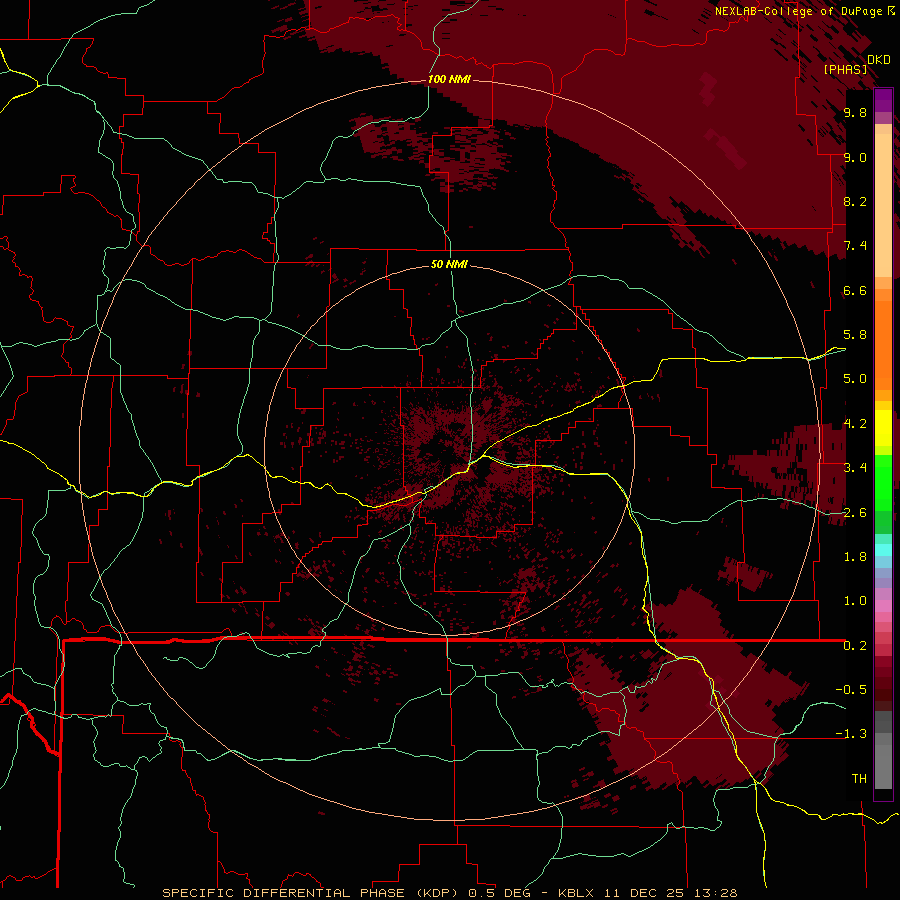Click the cyan segment of the color bar

(x=883, y=550)
